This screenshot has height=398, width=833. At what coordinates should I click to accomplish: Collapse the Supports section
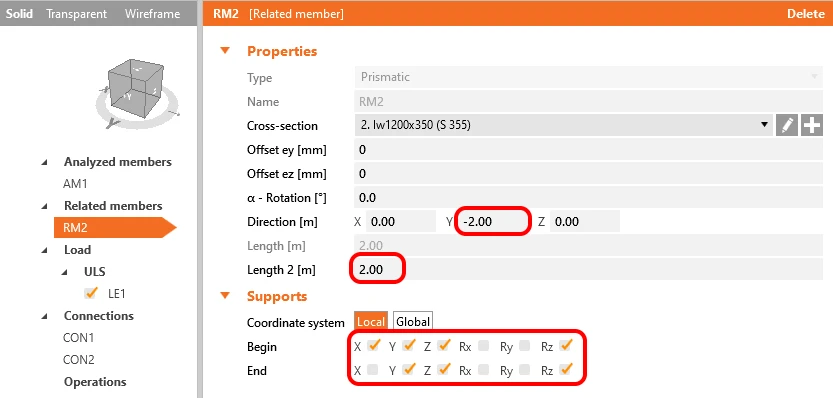225,295
